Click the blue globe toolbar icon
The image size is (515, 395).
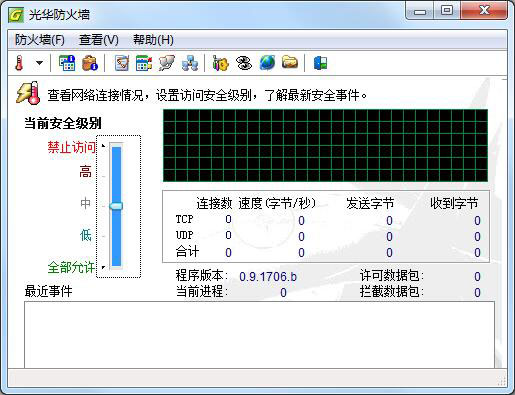(267, 63)
